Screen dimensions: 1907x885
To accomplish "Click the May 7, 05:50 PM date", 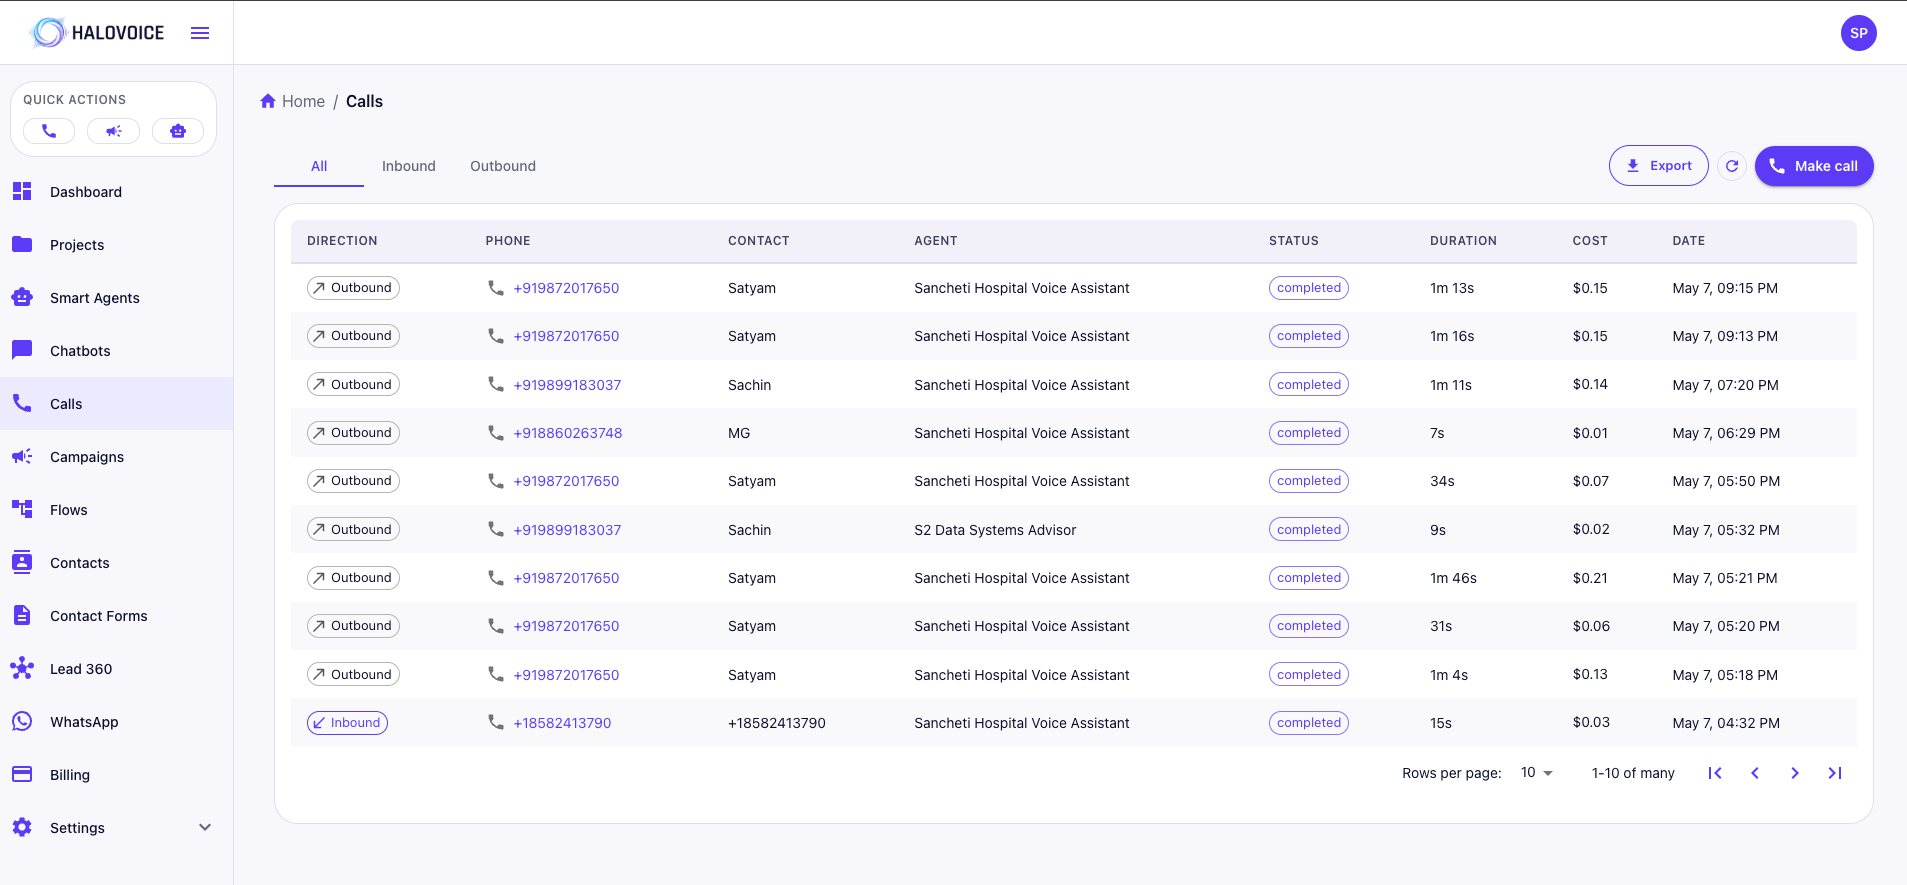I will click(1726, 481).
